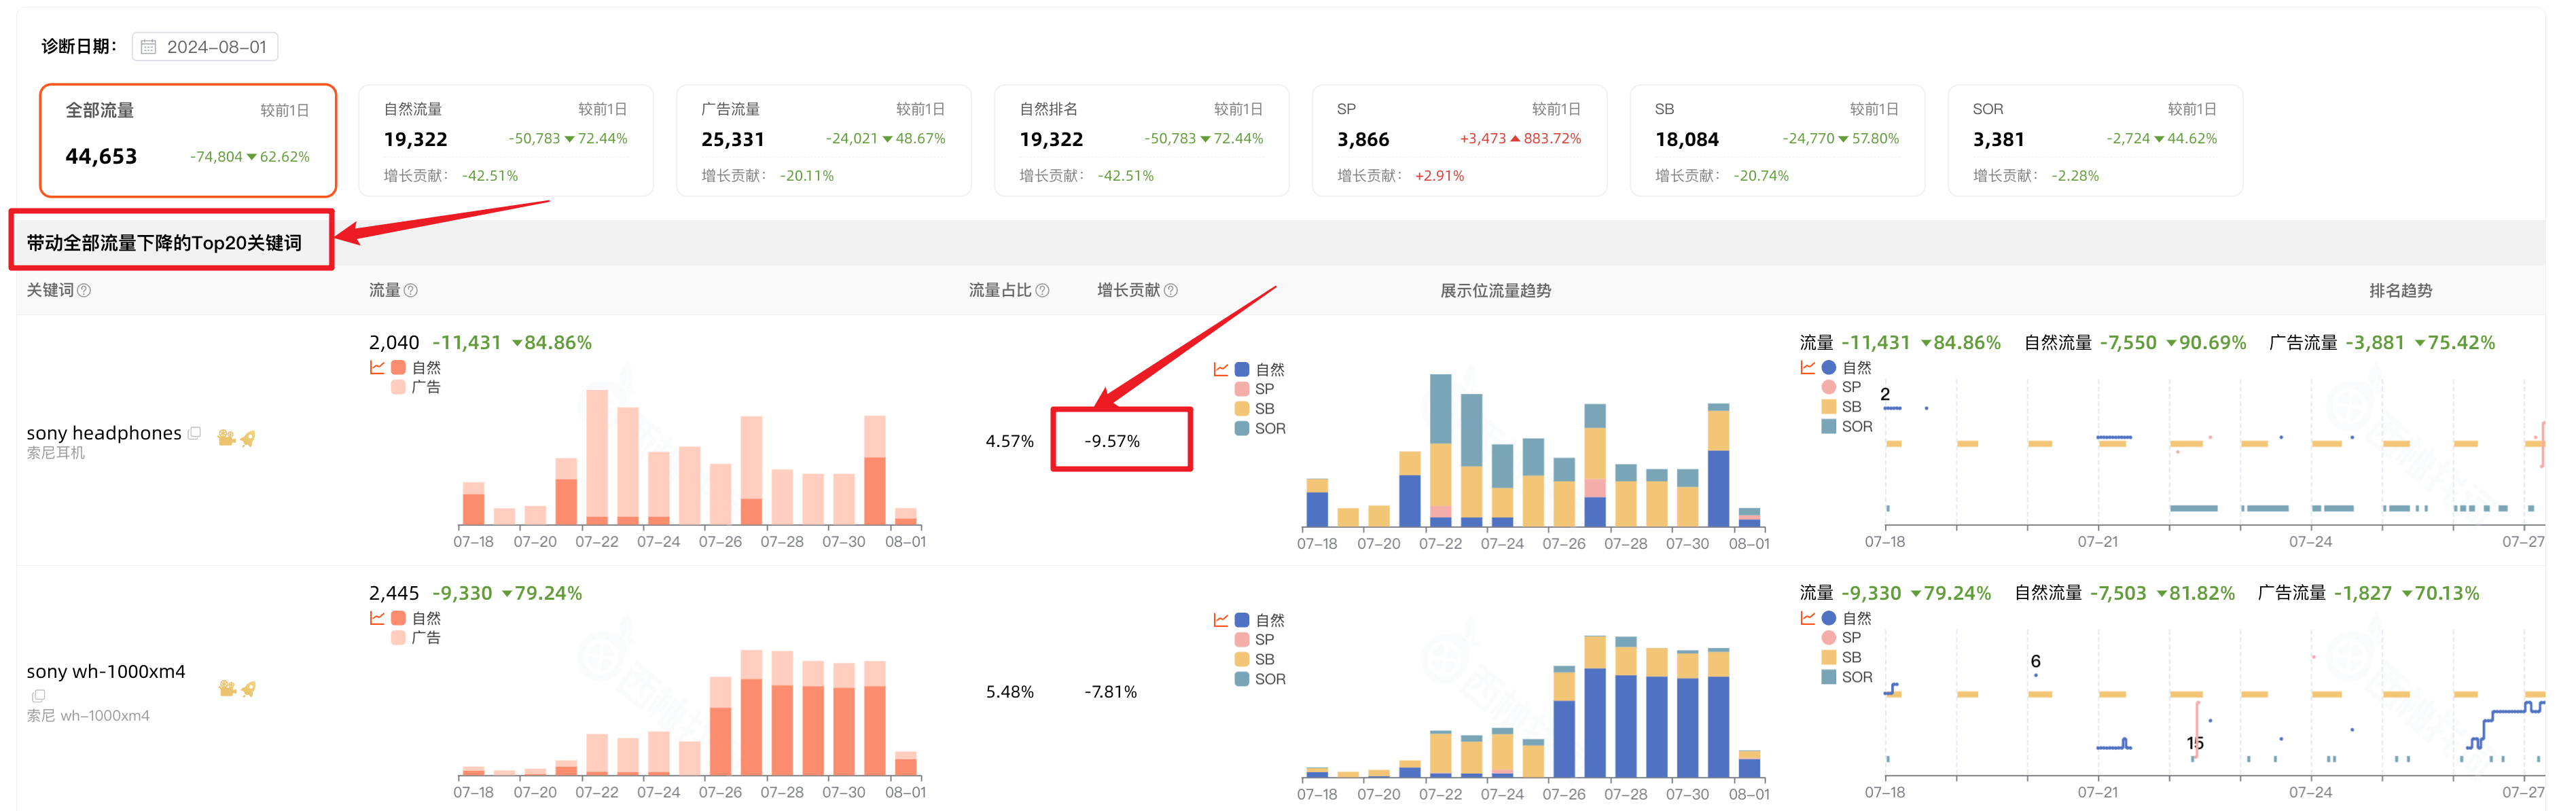Screen dimensions: 2576x811
Task: Click the sony headphones keyword text
Action: click(x=104, y=433)
